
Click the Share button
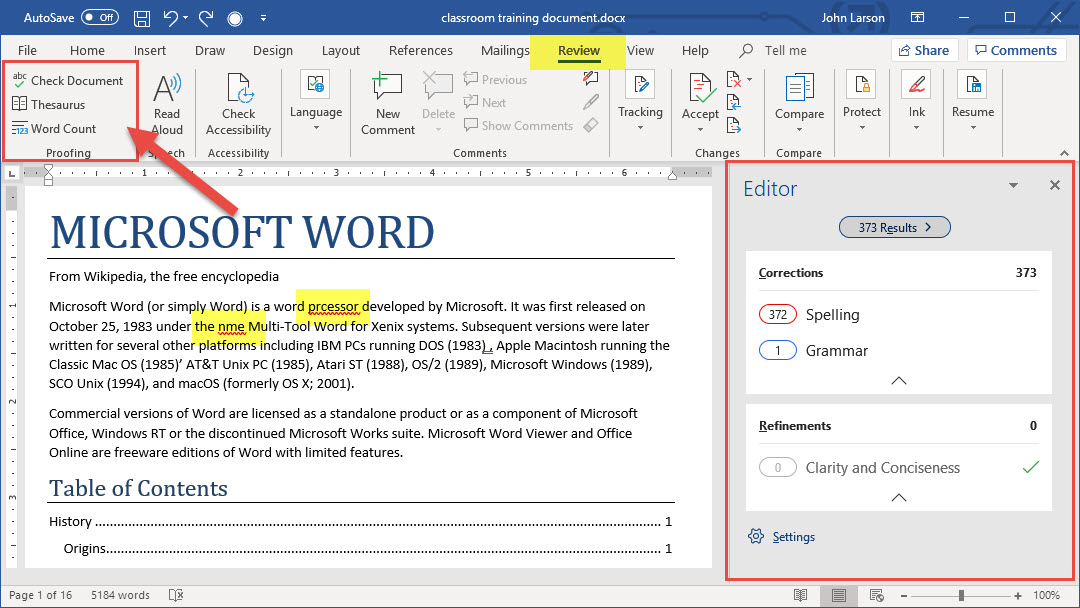click(924, 50)
